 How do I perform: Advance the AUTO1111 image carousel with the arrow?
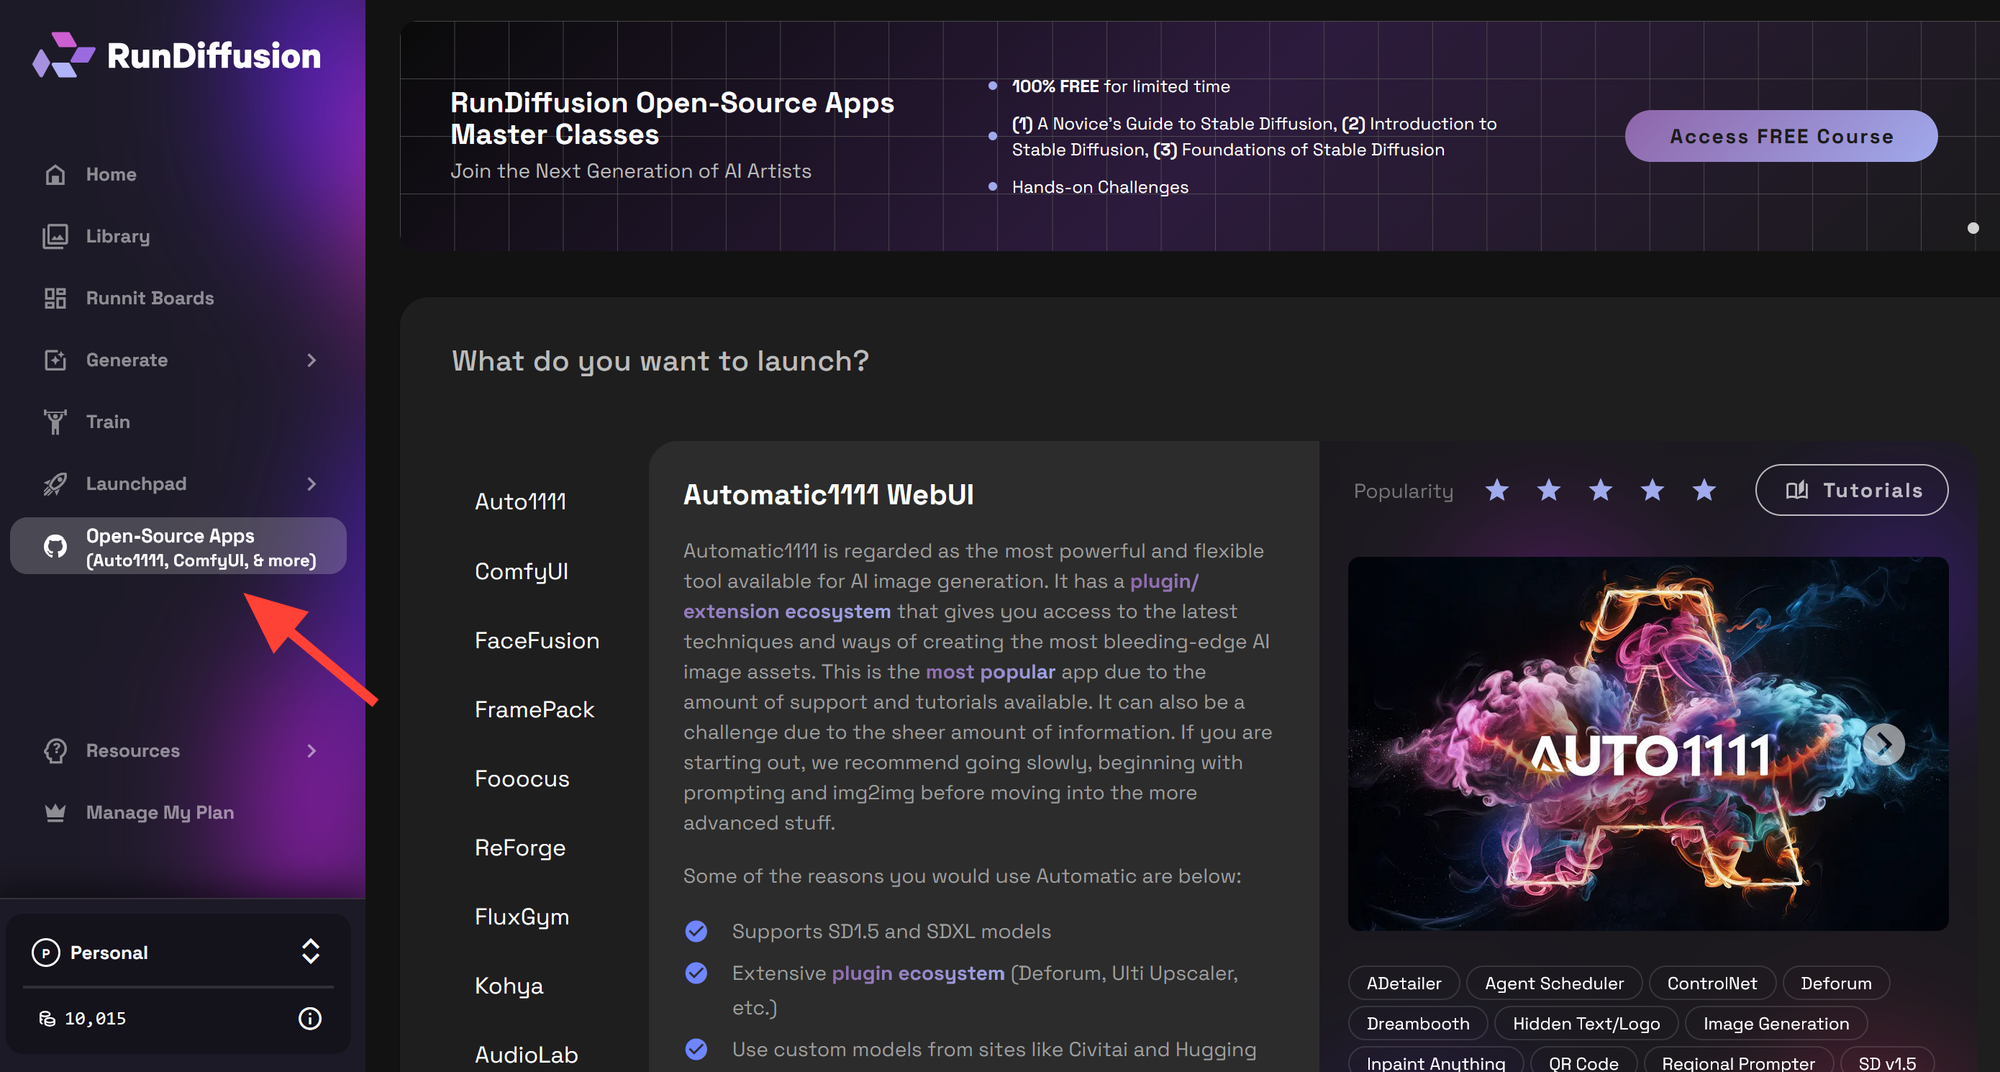coord(1884,744)
